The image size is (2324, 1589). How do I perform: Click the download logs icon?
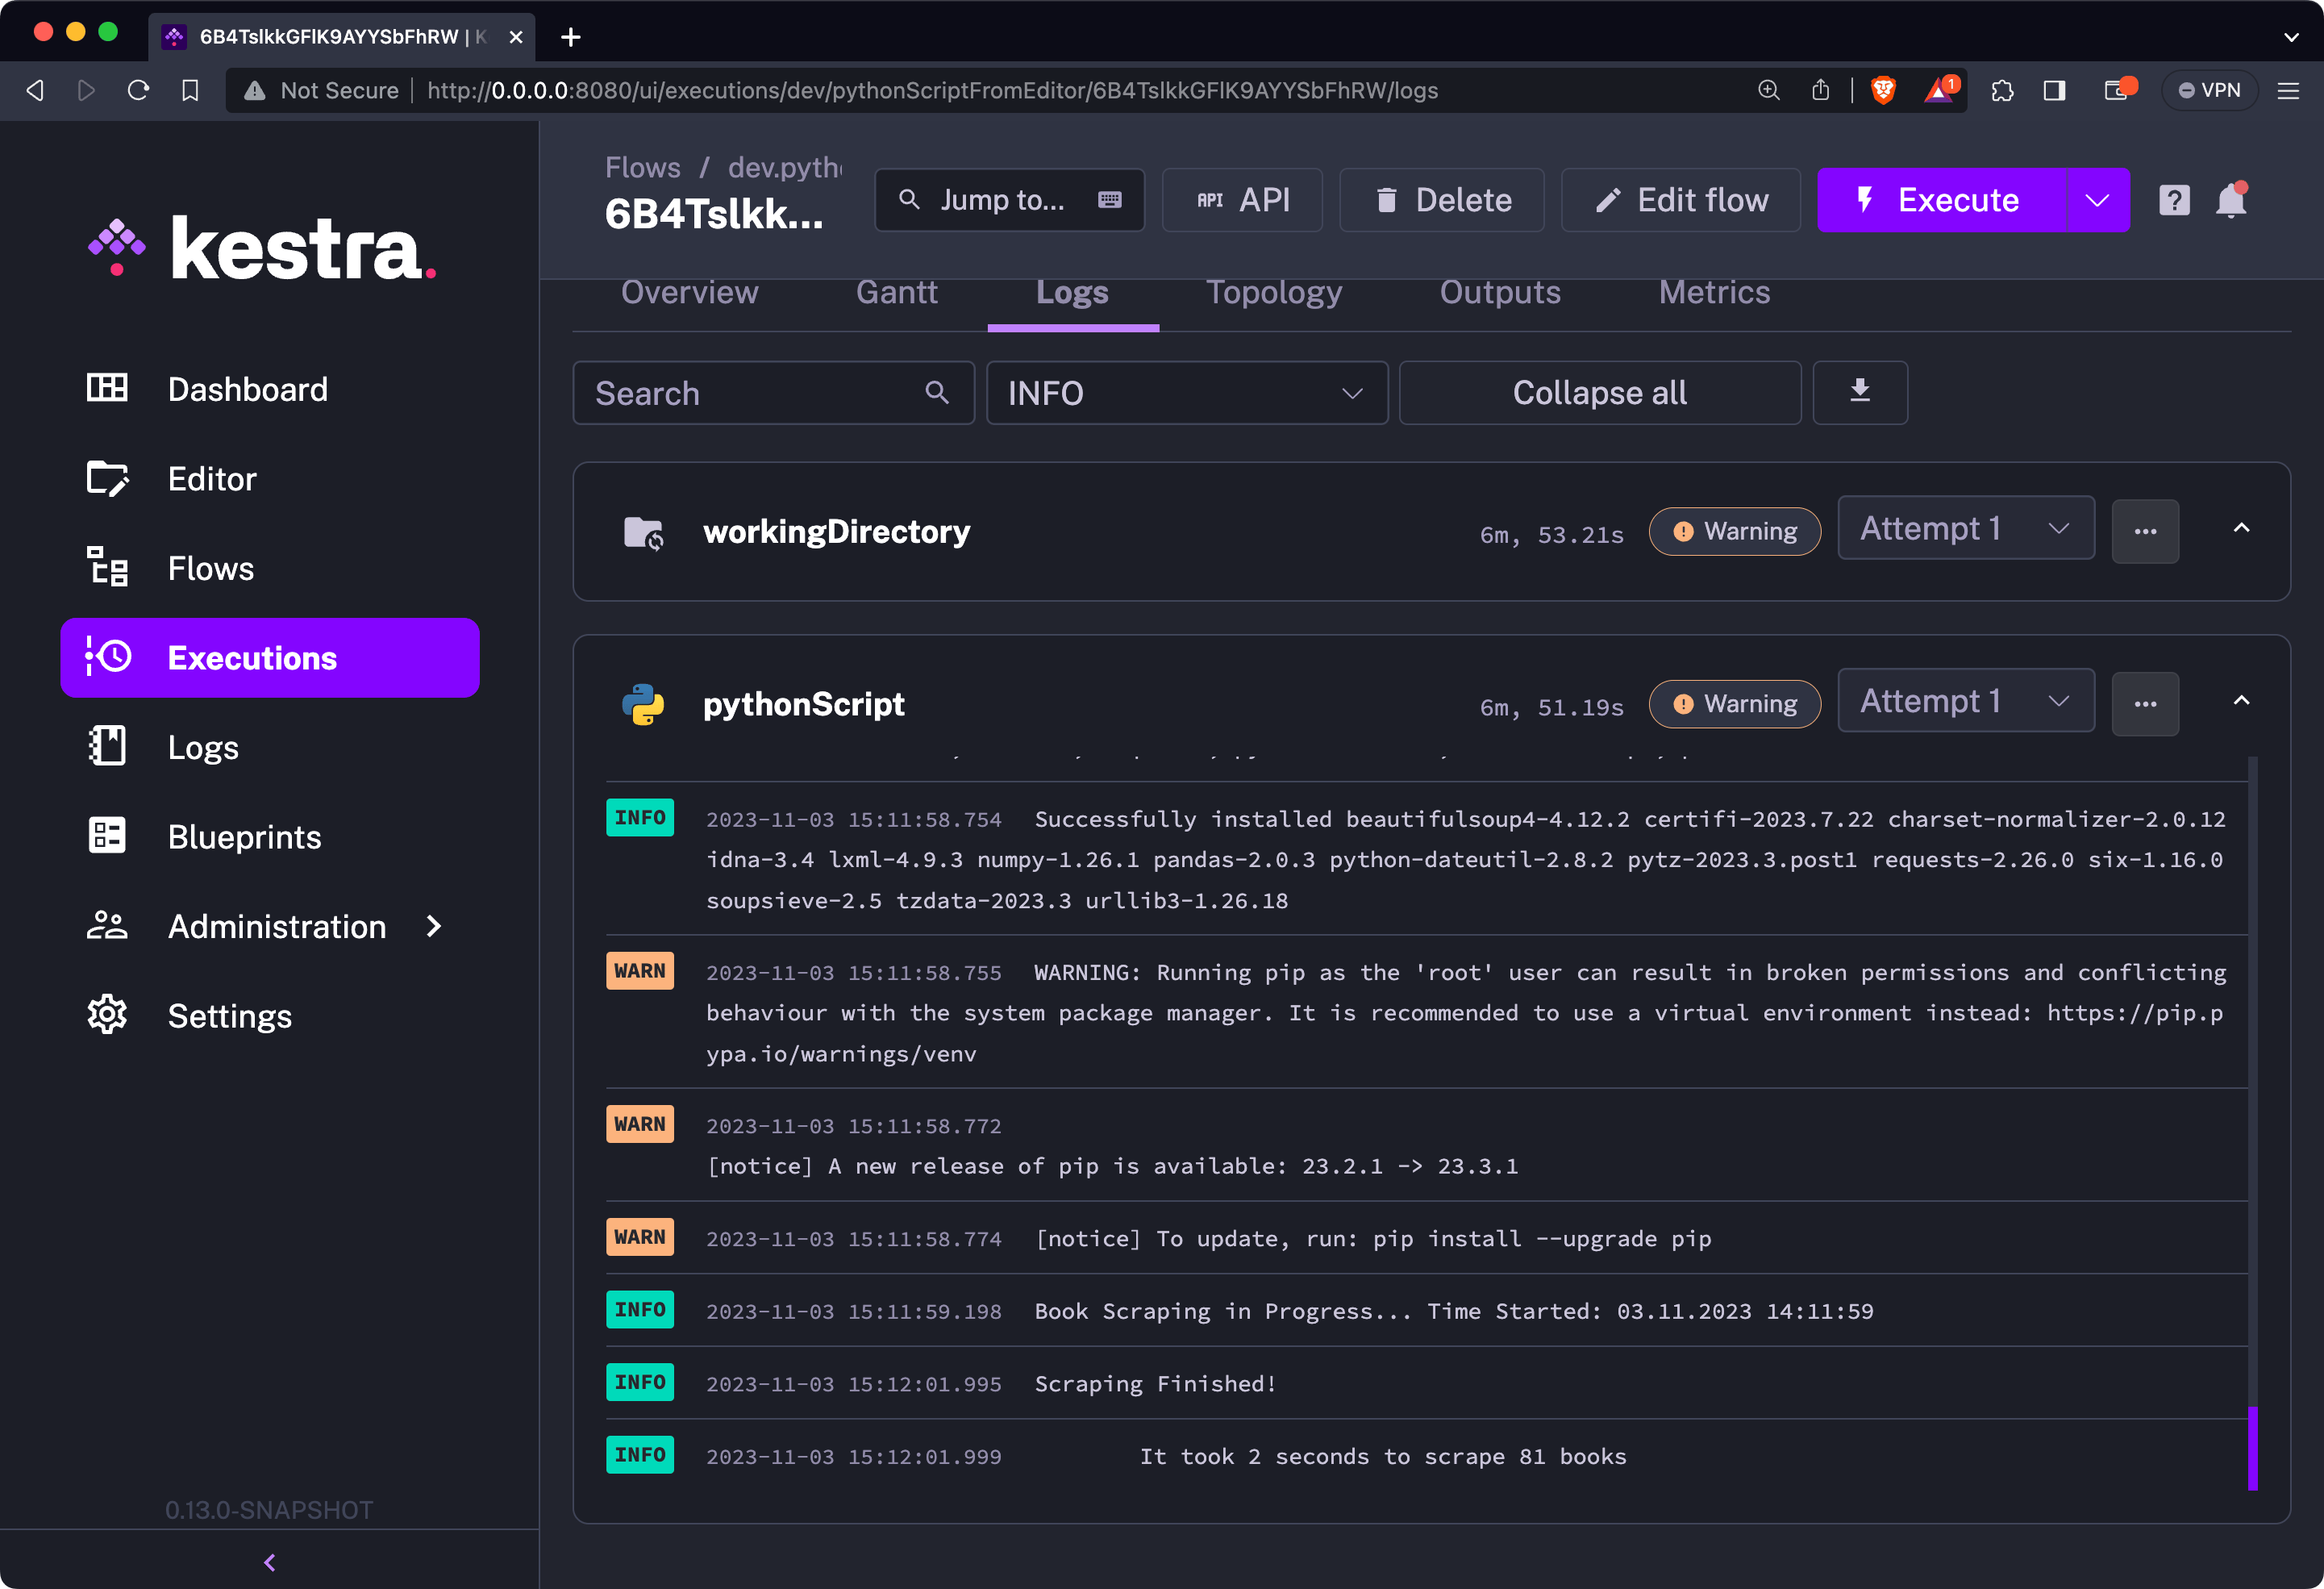click(x=1860, y=392)
